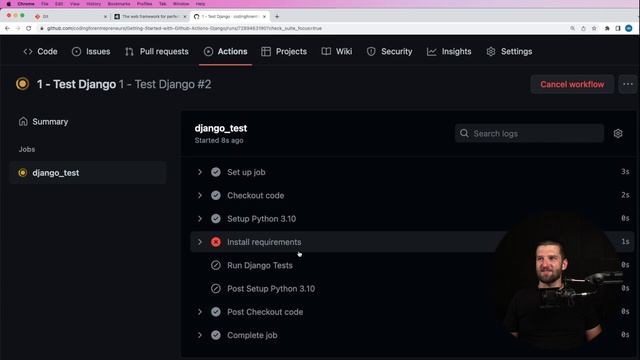640x360 pixels.
Task: Go to workflow Summary
Action: [x=43, y=122]
